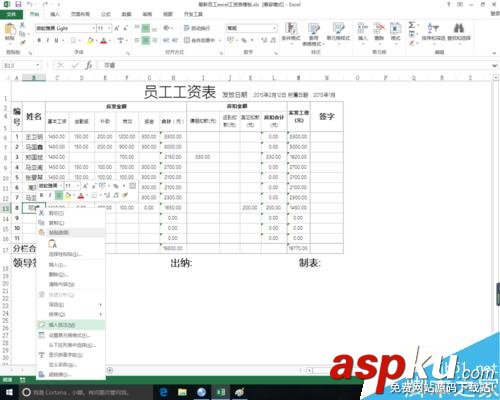Toggle Bold in the ribbon Font group
500x400 pixels.
39,40
